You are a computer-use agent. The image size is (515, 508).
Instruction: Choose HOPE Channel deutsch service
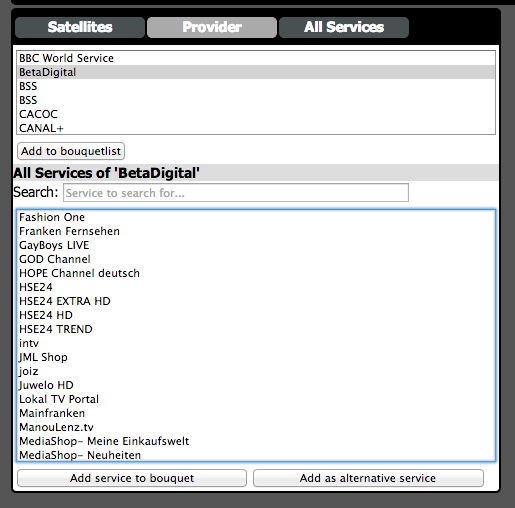click(x=256, y=273)
